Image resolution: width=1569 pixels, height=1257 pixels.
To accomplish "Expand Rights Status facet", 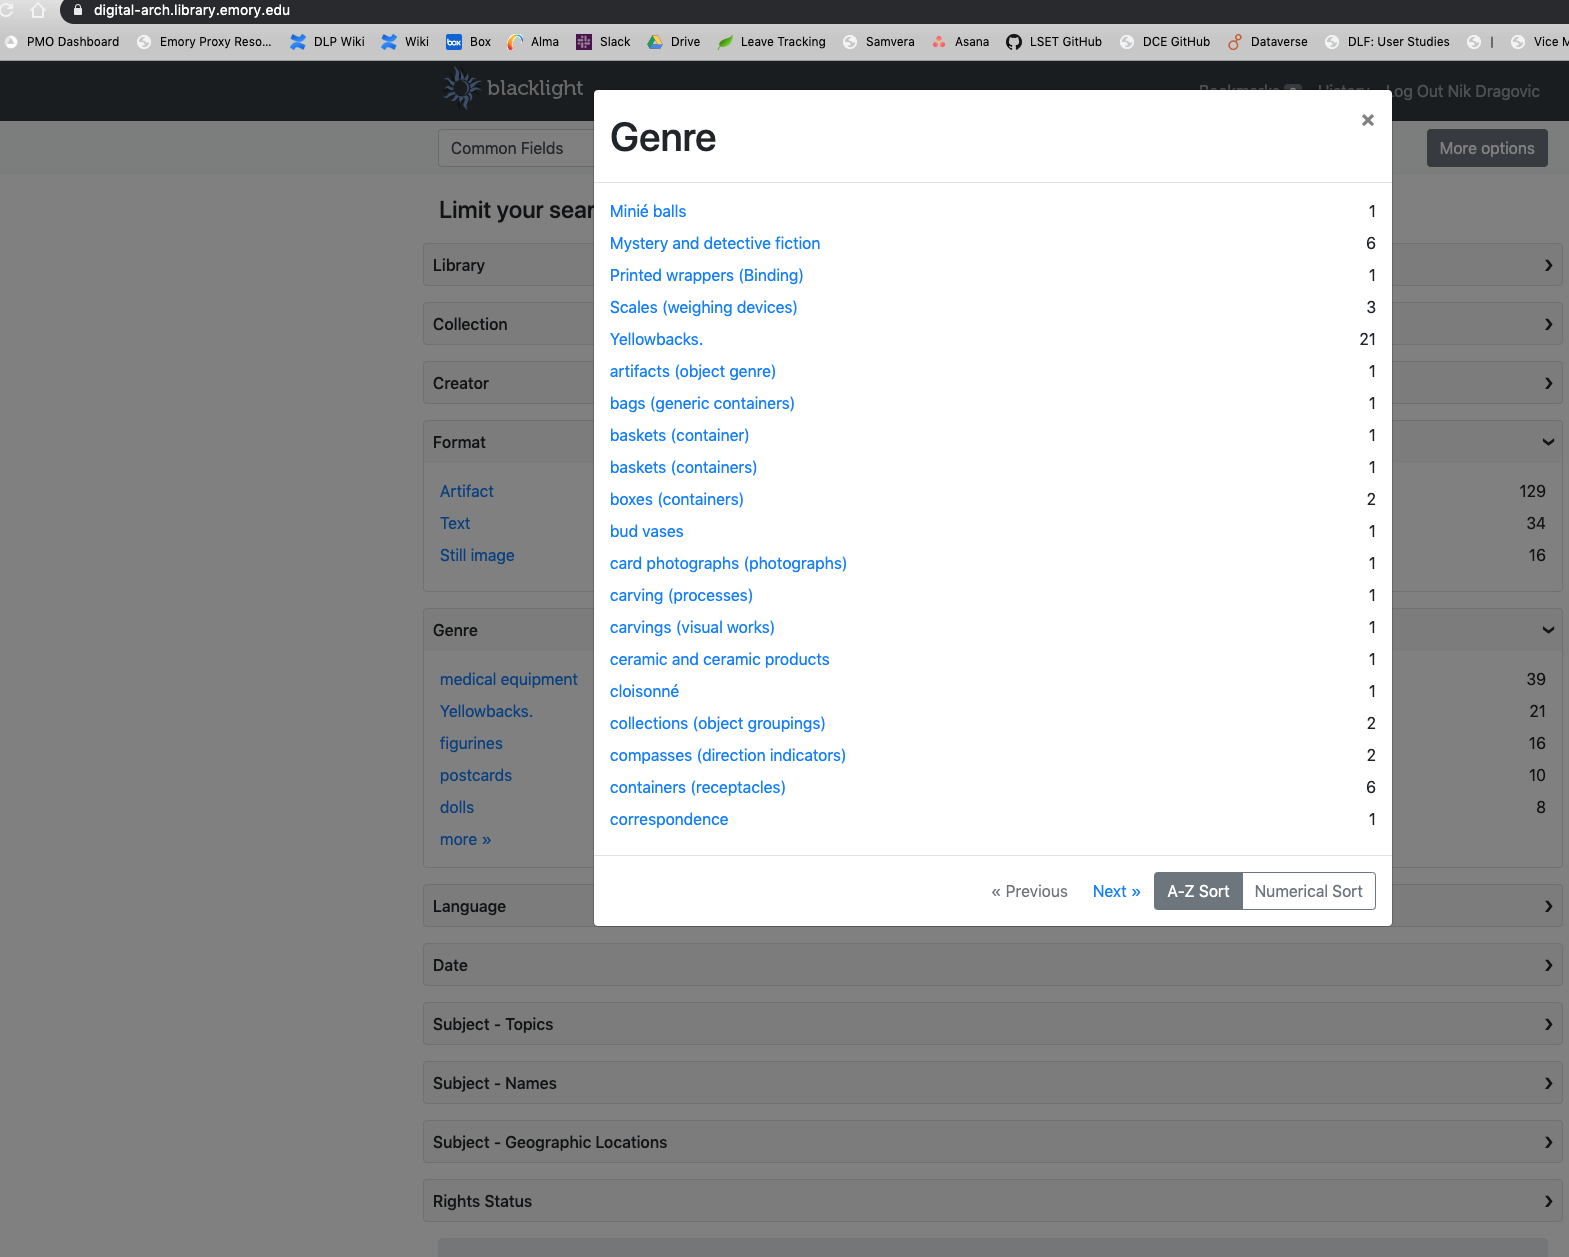I will 992,1201.
